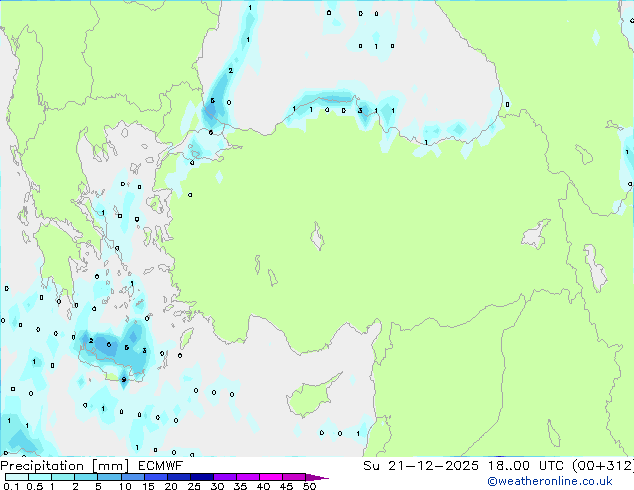
Task: Click the '40' legend label
Action: point(263,486)
